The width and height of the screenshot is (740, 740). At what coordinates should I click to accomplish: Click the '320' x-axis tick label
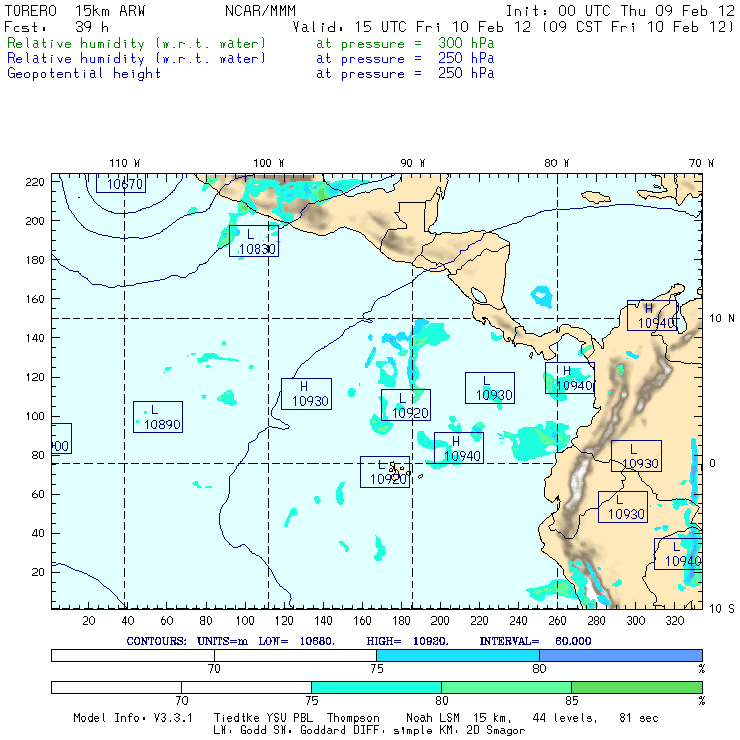pyautogui.click(x=675, y=621)
